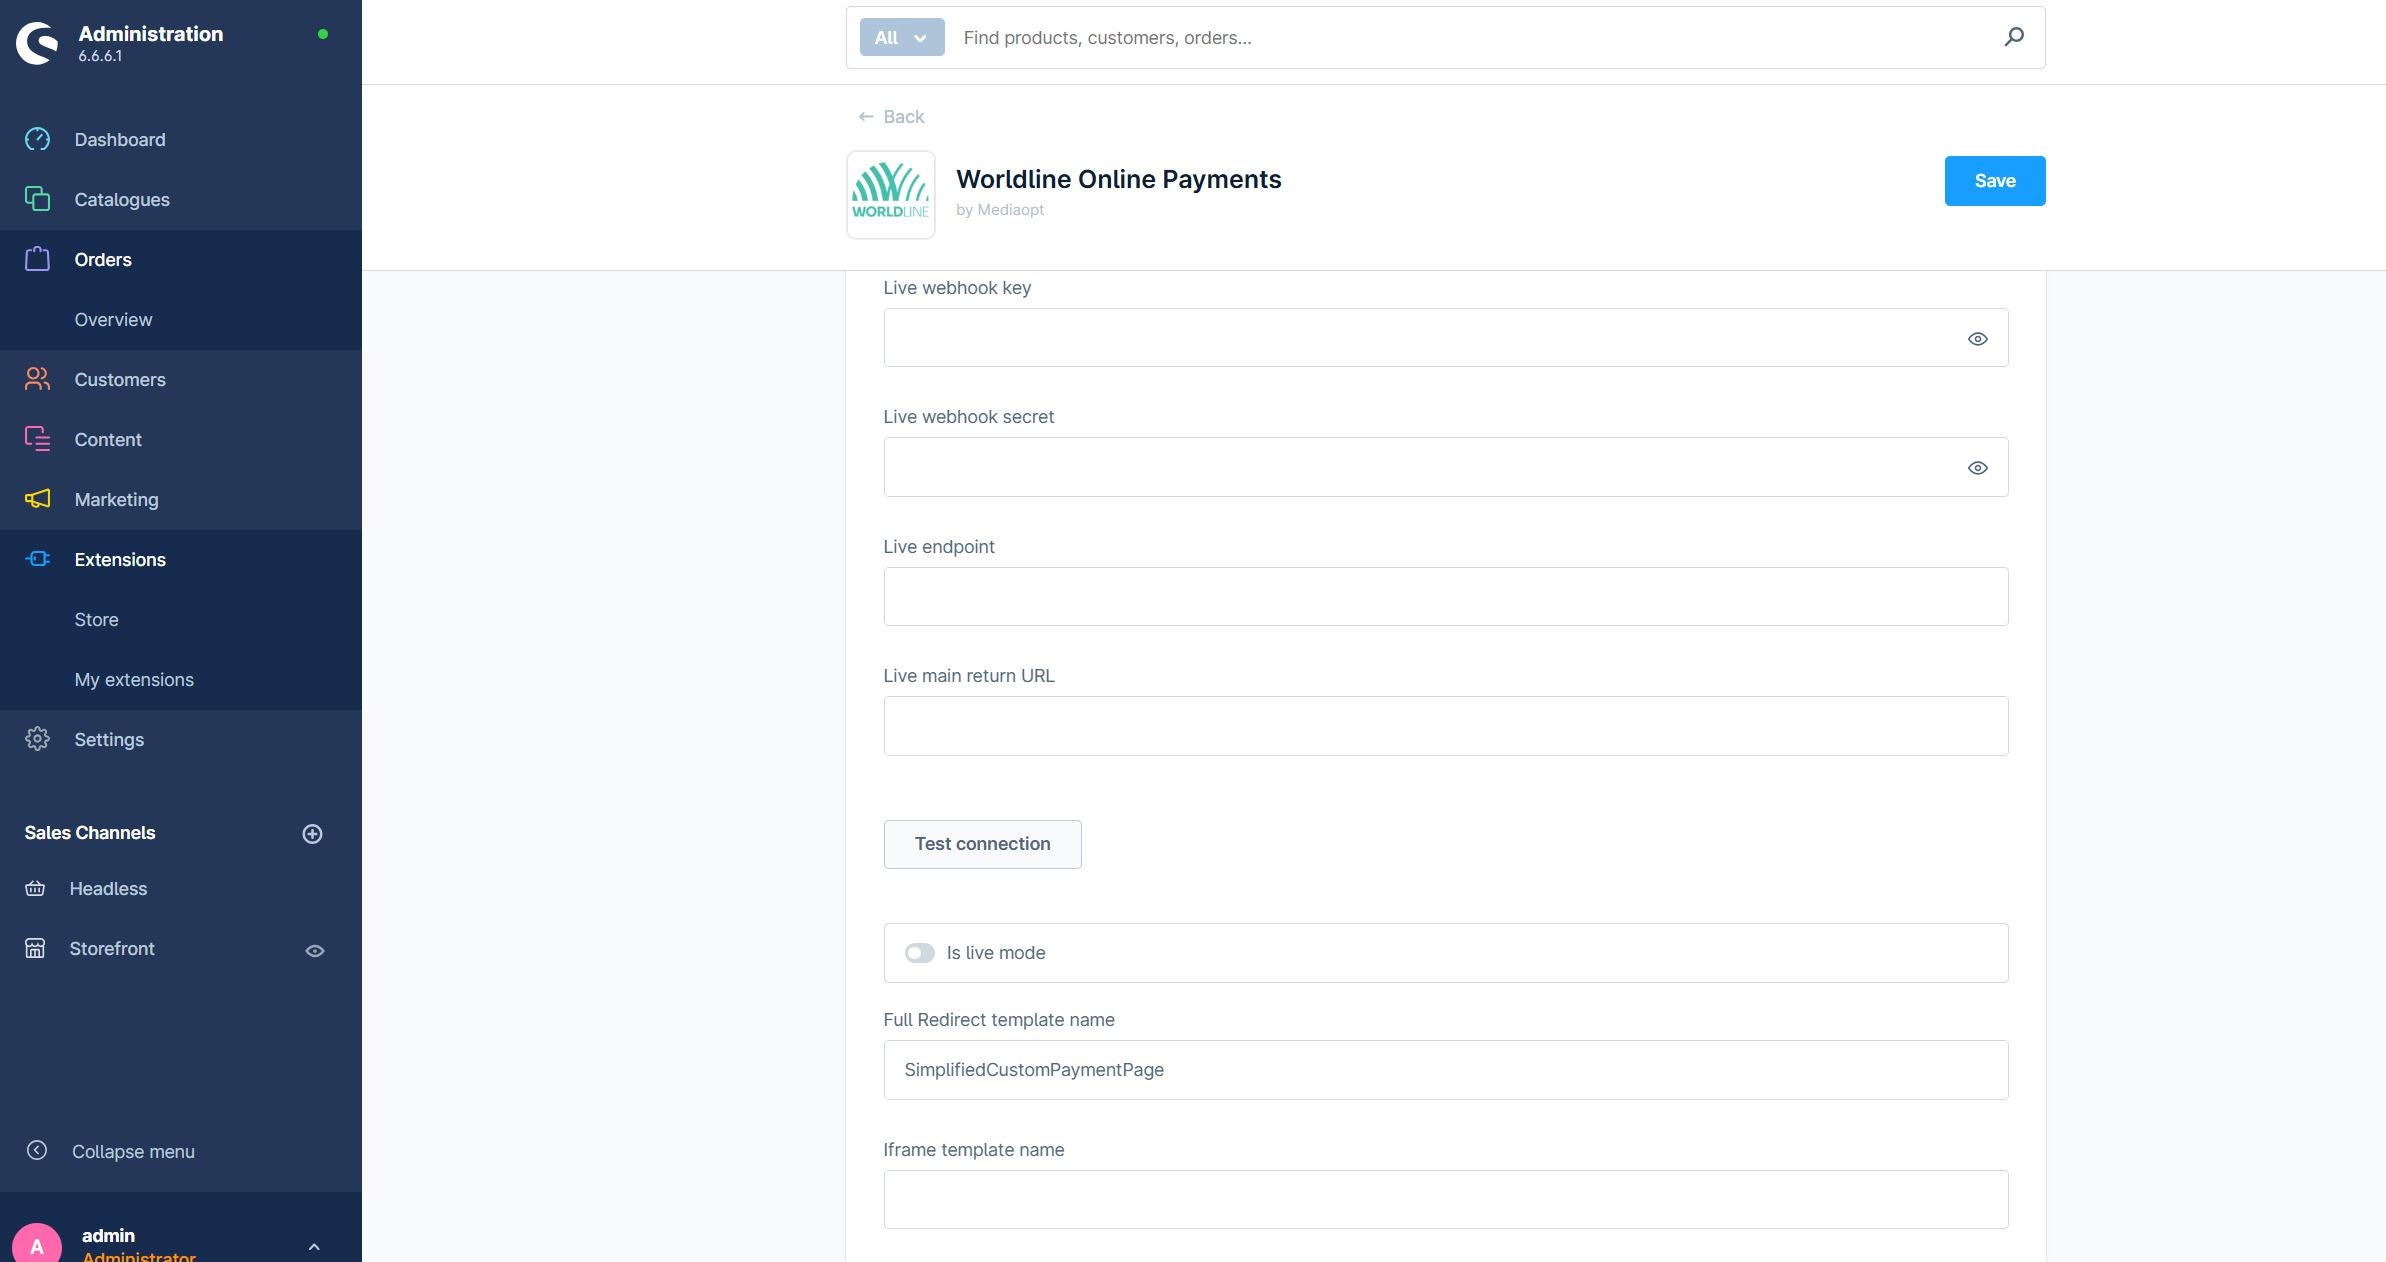Open the All search filter dropdown
Image resolution: width=2386 pixels, height=1262 pixels.
click(x=901, y=37)
